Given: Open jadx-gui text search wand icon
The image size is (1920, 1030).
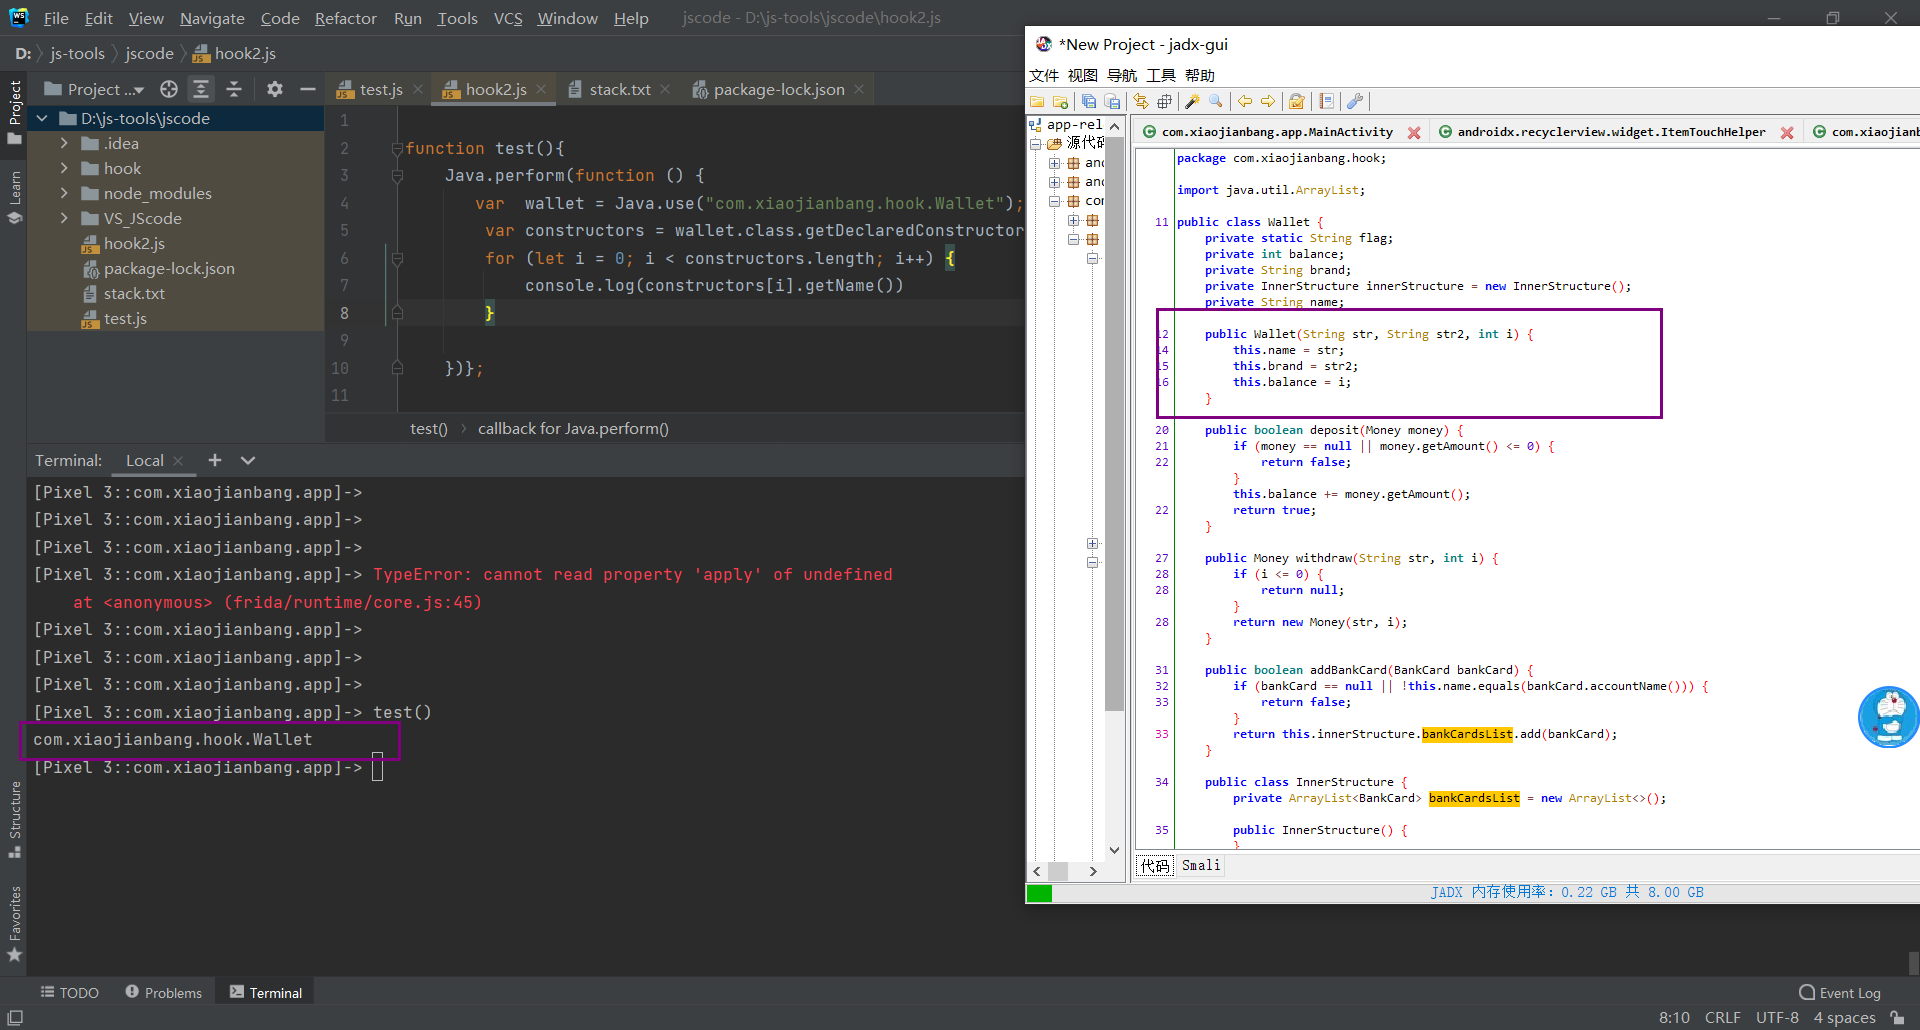Looking at the screenshot, I should coord(1192,101).
